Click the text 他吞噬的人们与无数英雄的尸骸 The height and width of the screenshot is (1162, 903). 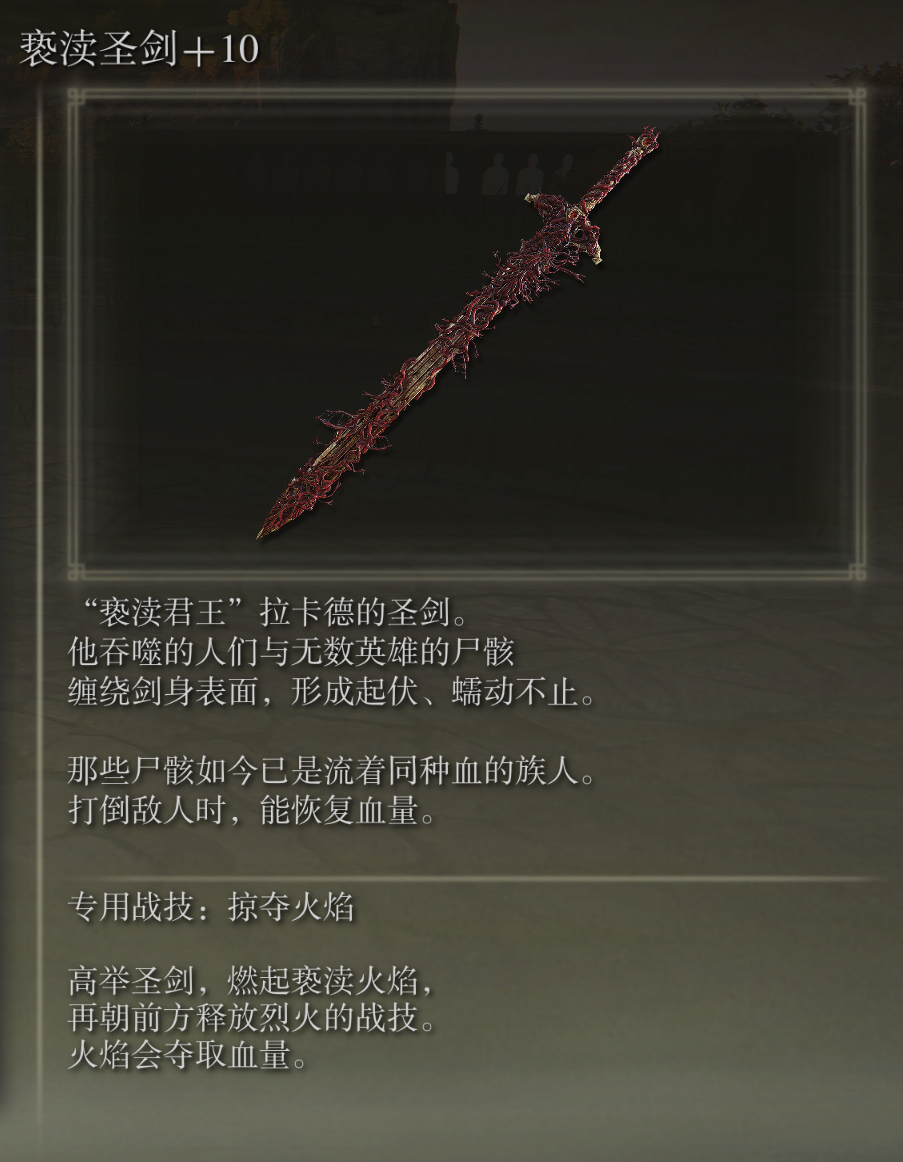point(290,653)
